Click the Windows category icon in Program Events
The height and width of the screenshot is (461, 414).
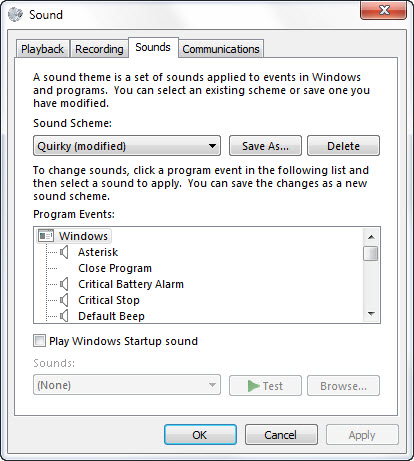[46, 236]
